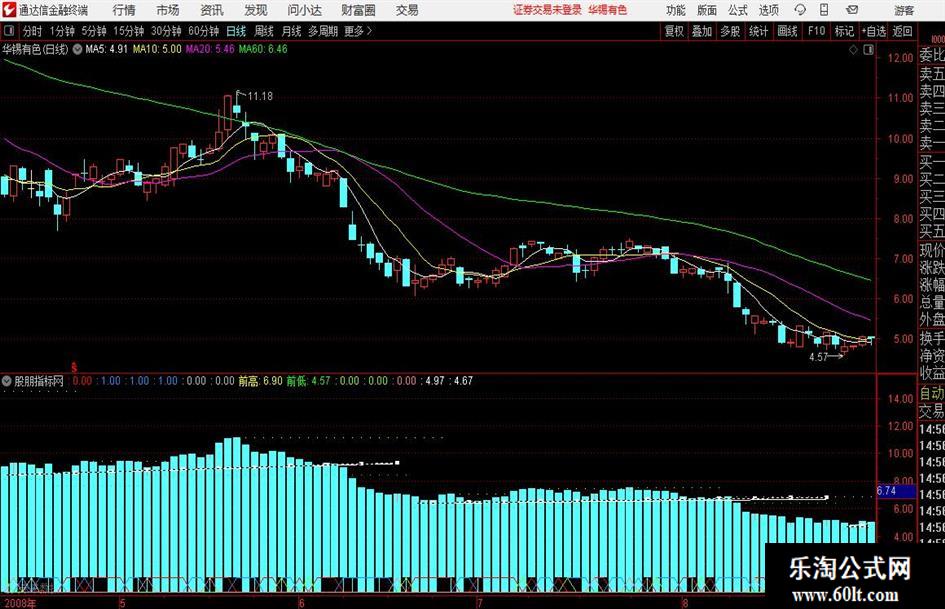Screen dimensions: 945x609
Task: Open the 选项 menu
Action: [768, 10]
